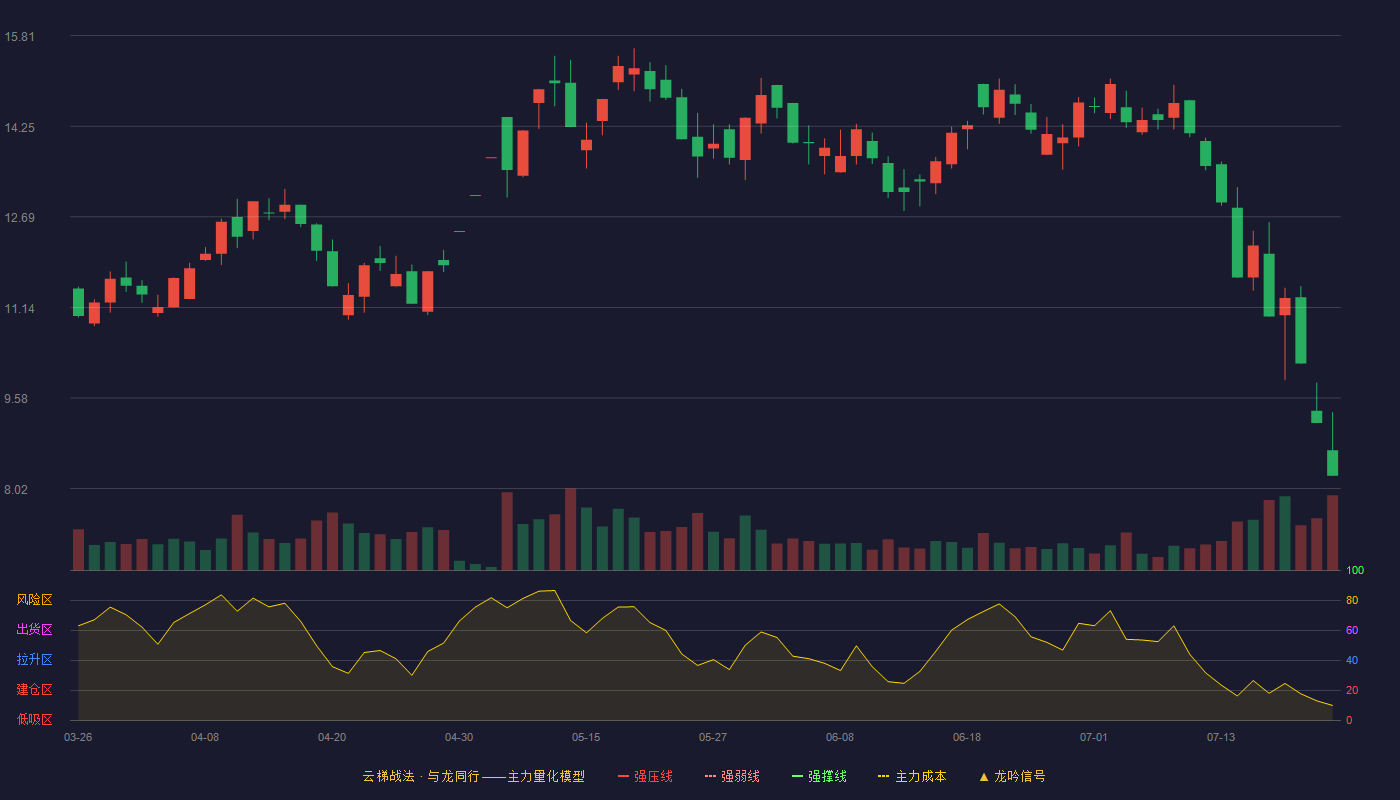Click the 15.81 price axis label
1400x800 pixels.
coord(19,37)
